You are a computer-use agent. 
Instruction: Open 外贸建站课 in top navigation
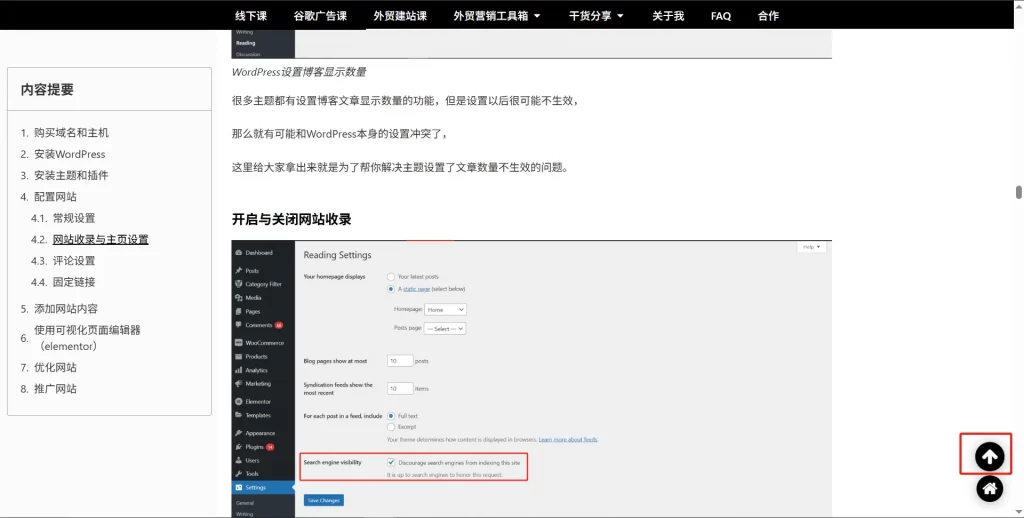(x=400, y=16)
